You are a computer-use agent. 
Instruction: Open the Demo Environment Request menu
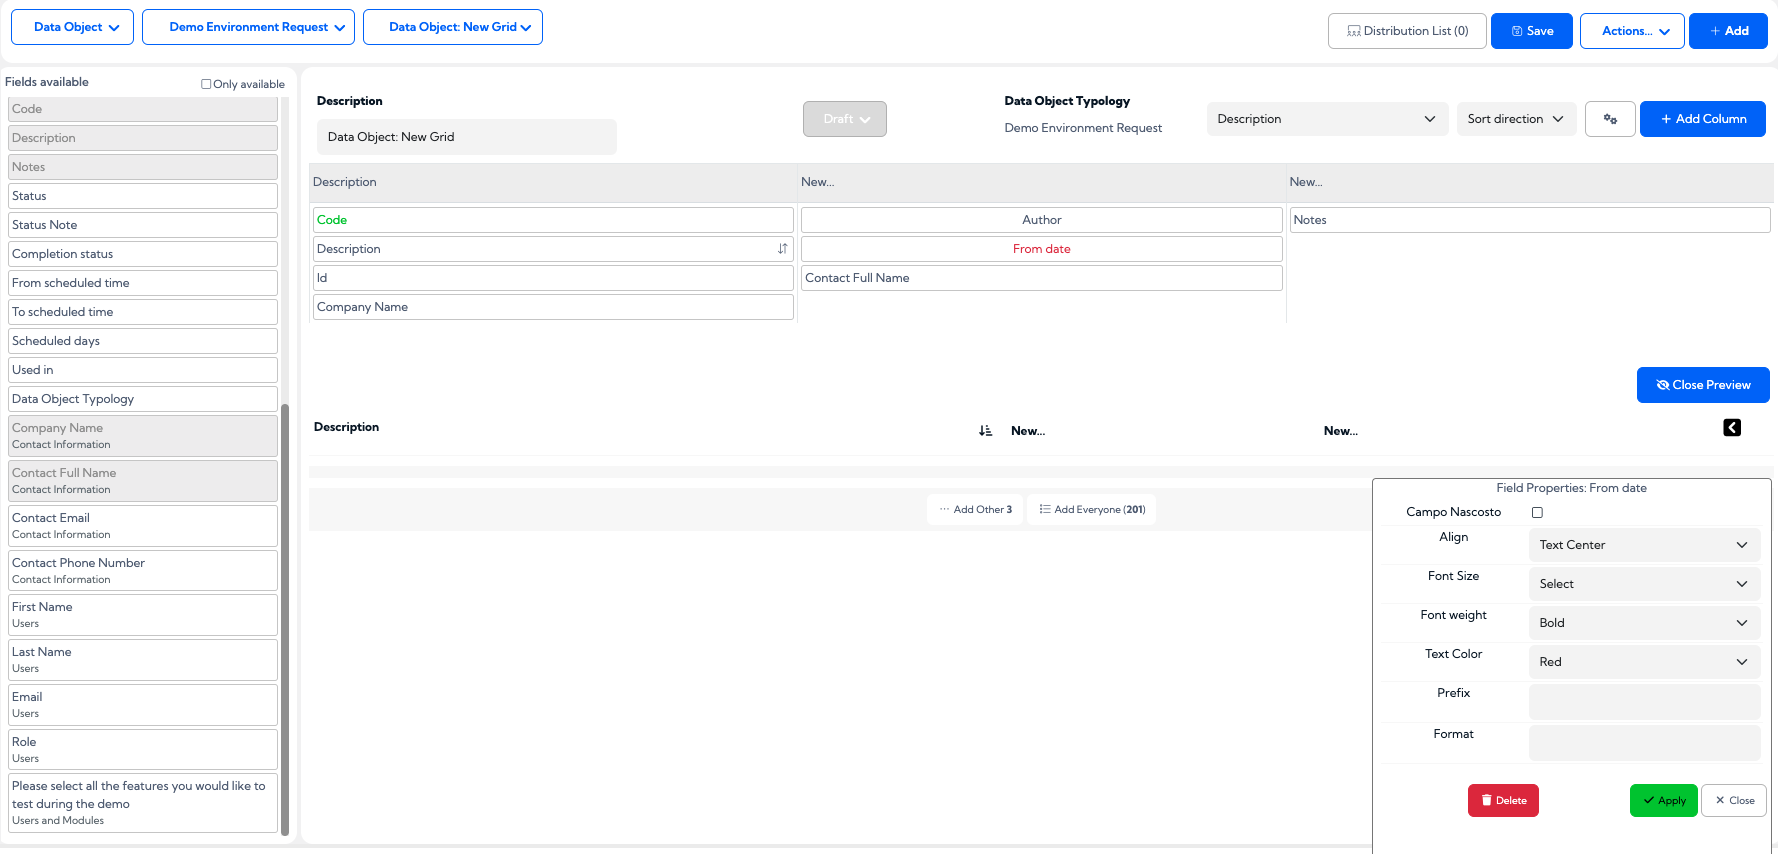[x=248, y=27]
